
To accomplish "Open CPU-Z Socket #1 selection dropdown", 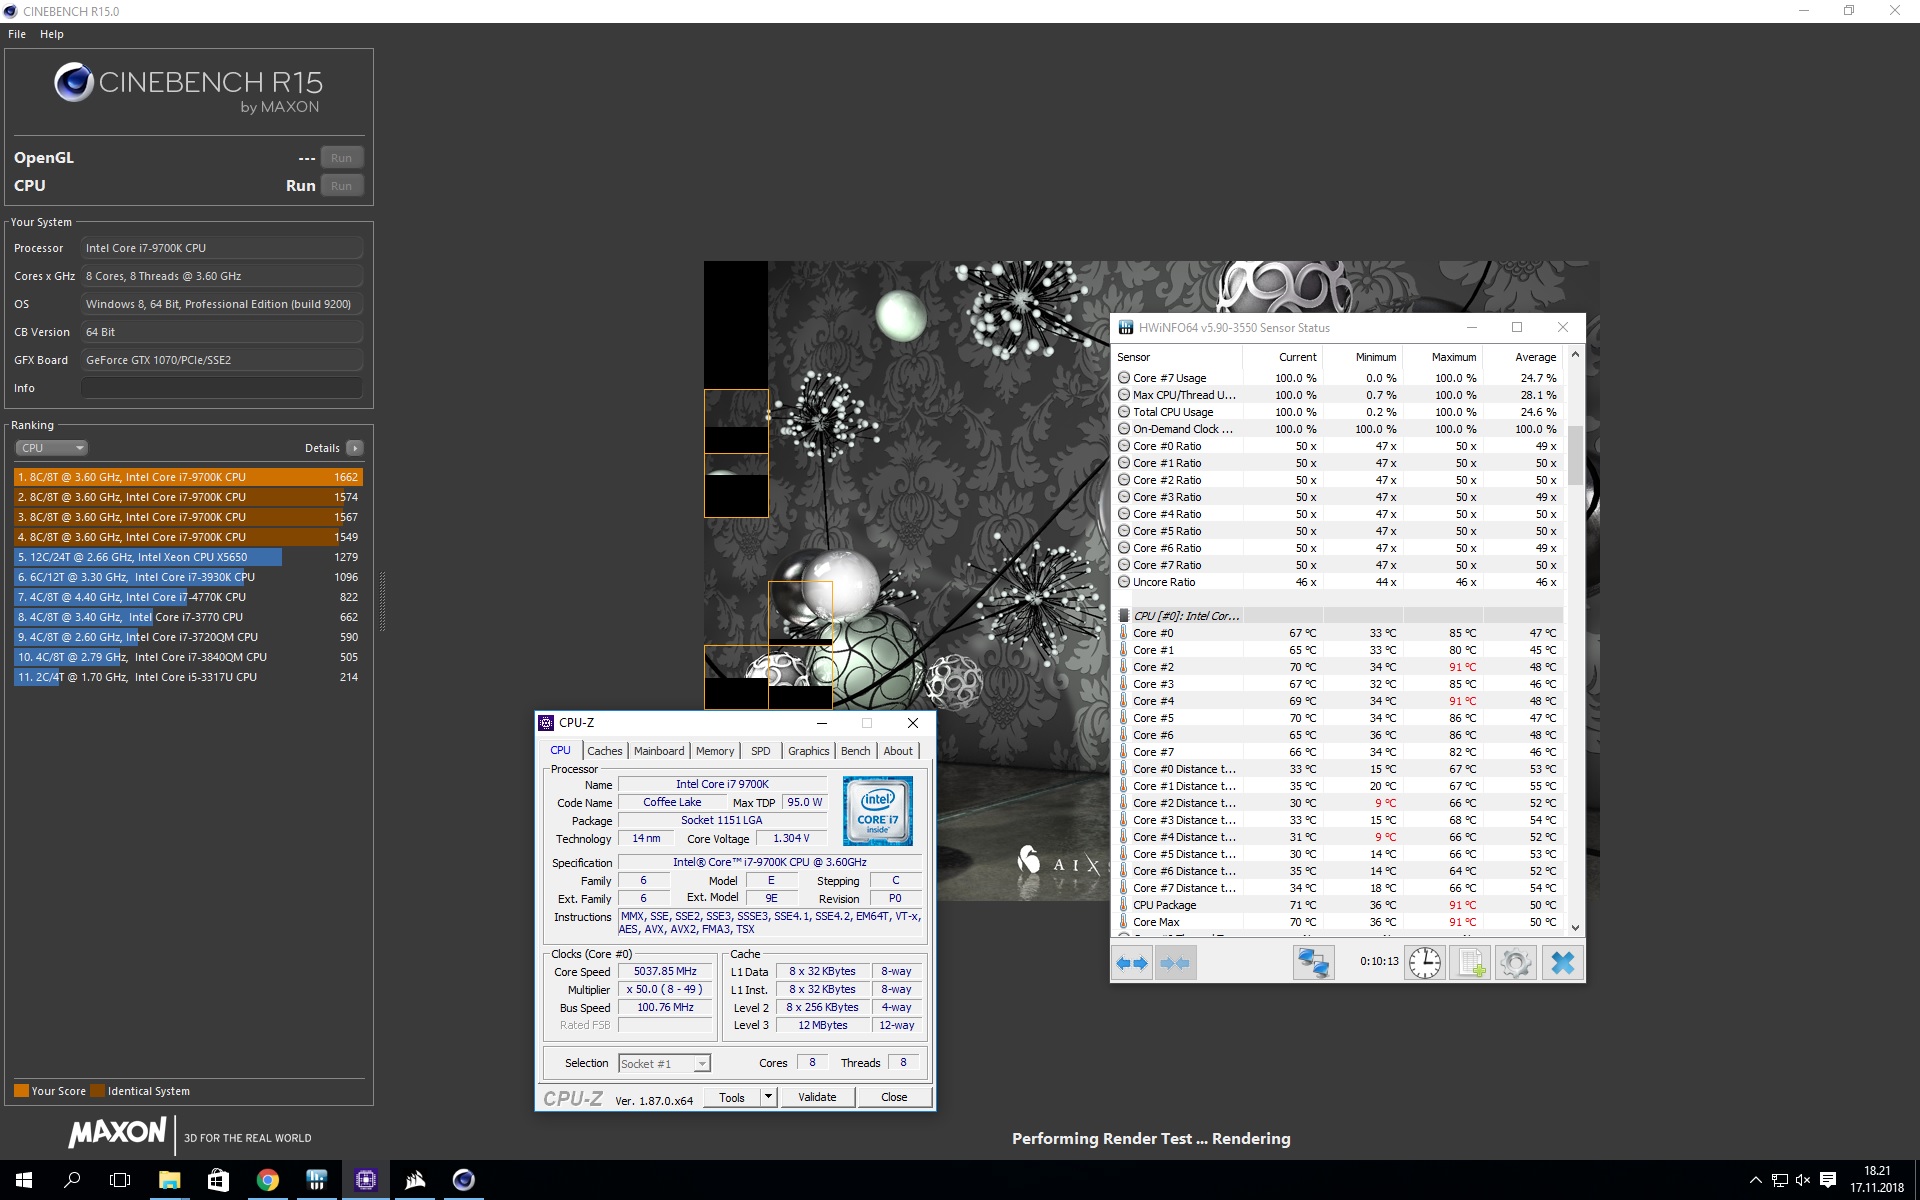I will point(664,1063).
